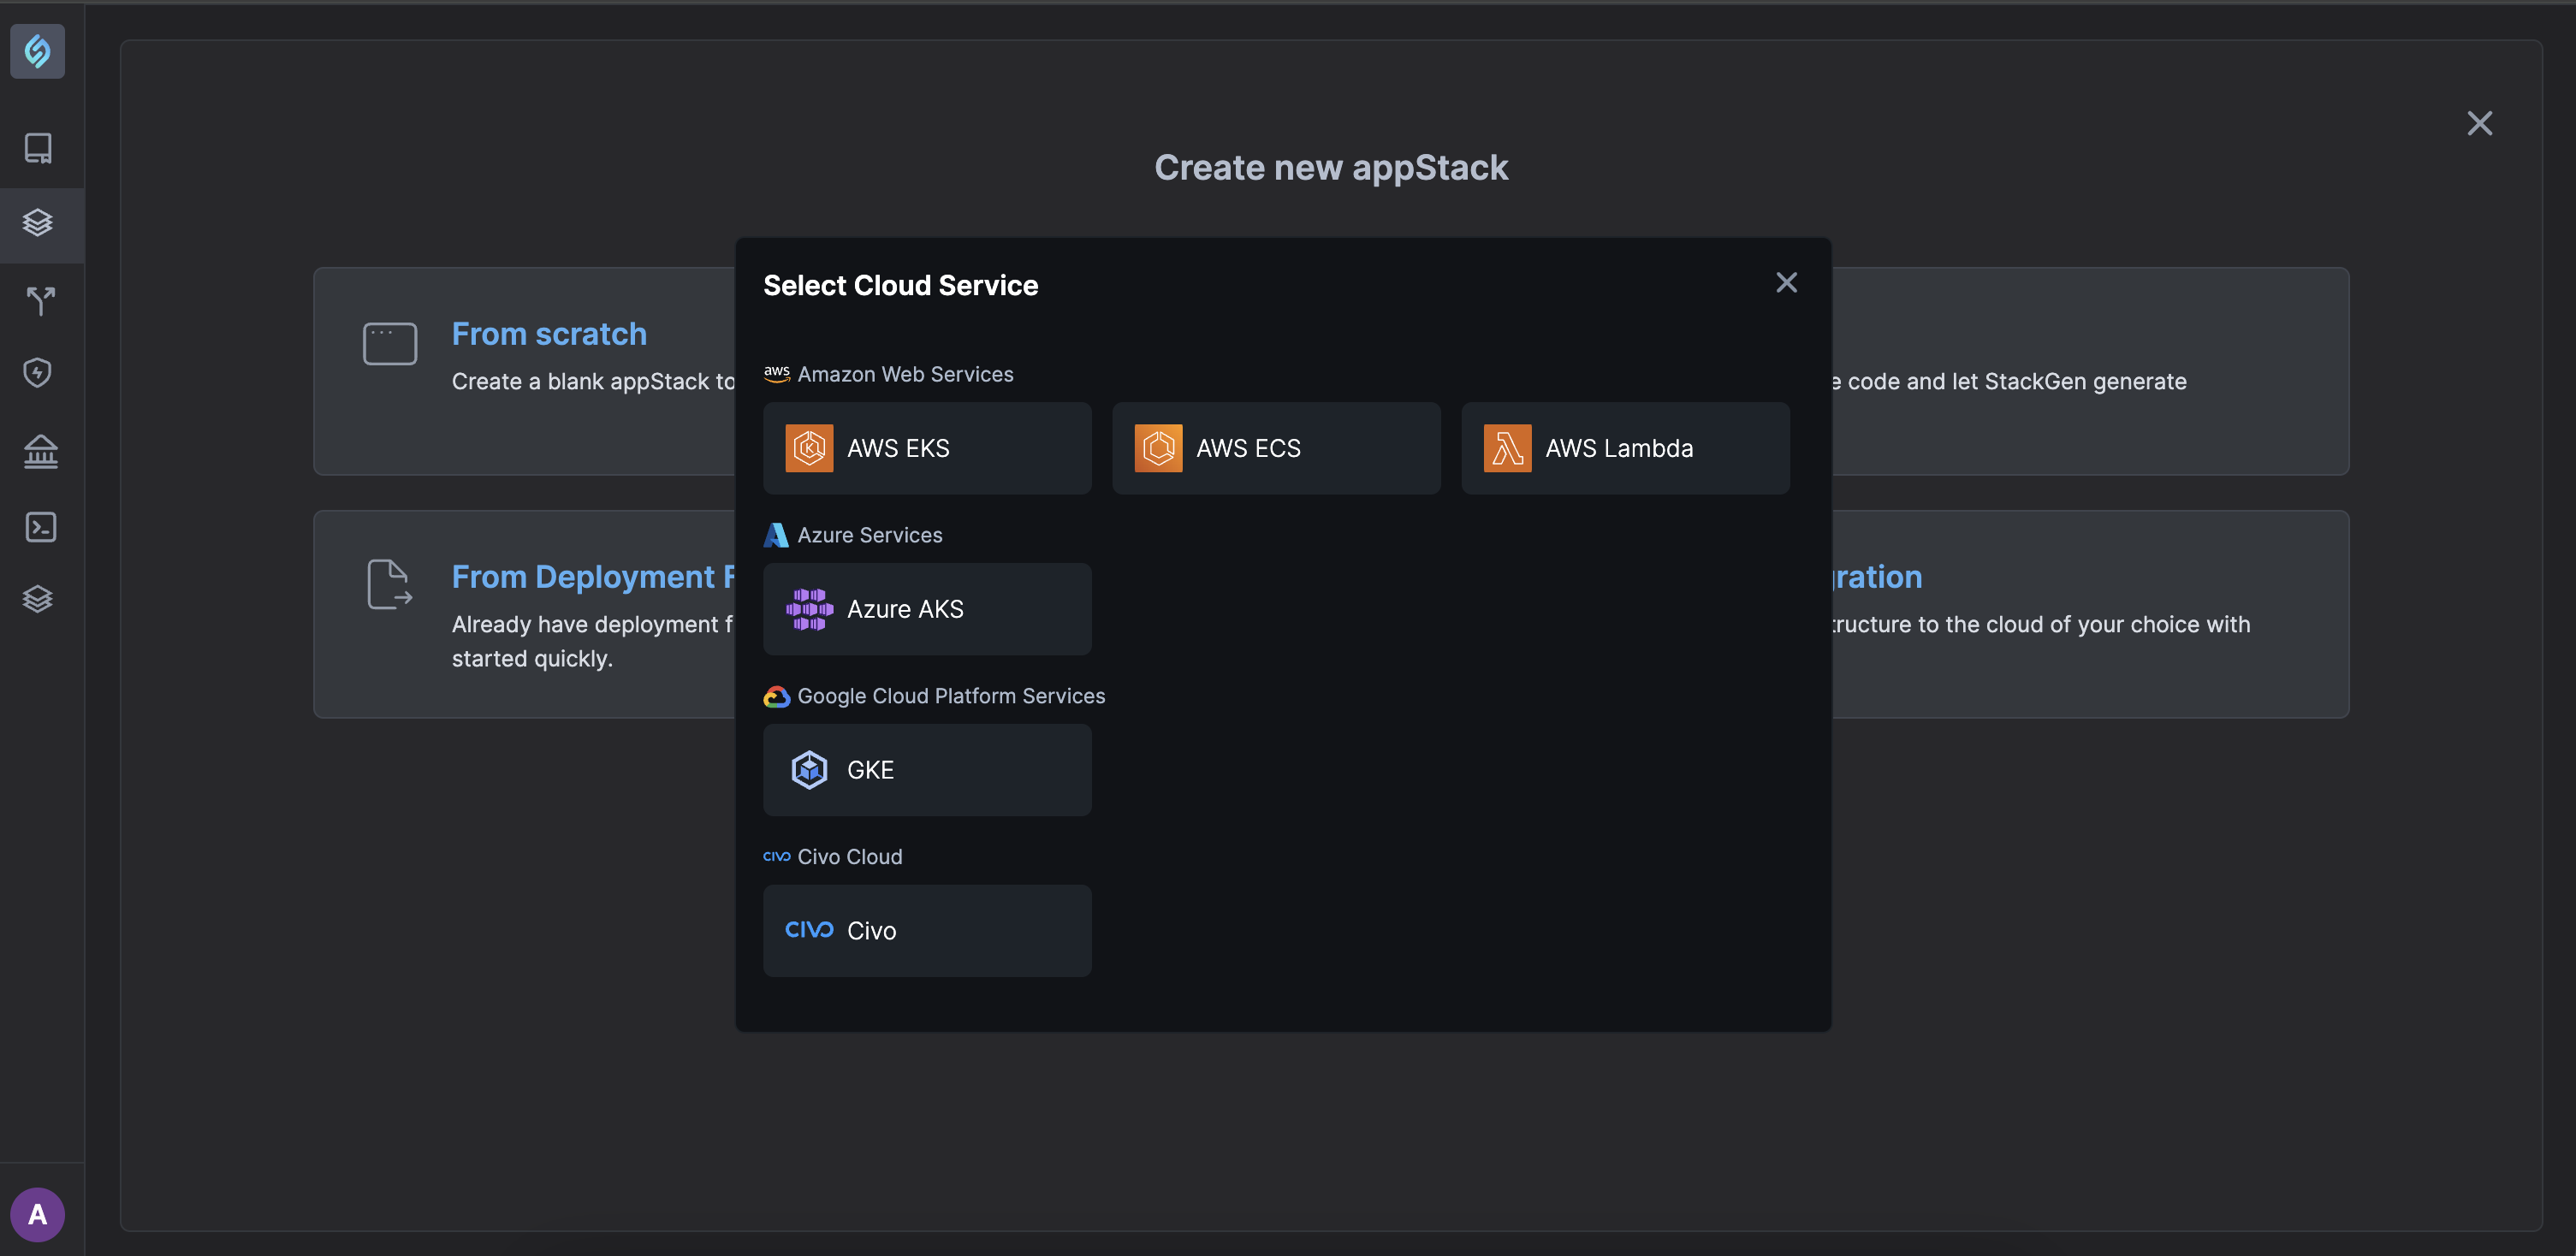2576x1256 pixels.
Task: Choose the AWS ECS service option
Action: click(x=1276, y=448)
